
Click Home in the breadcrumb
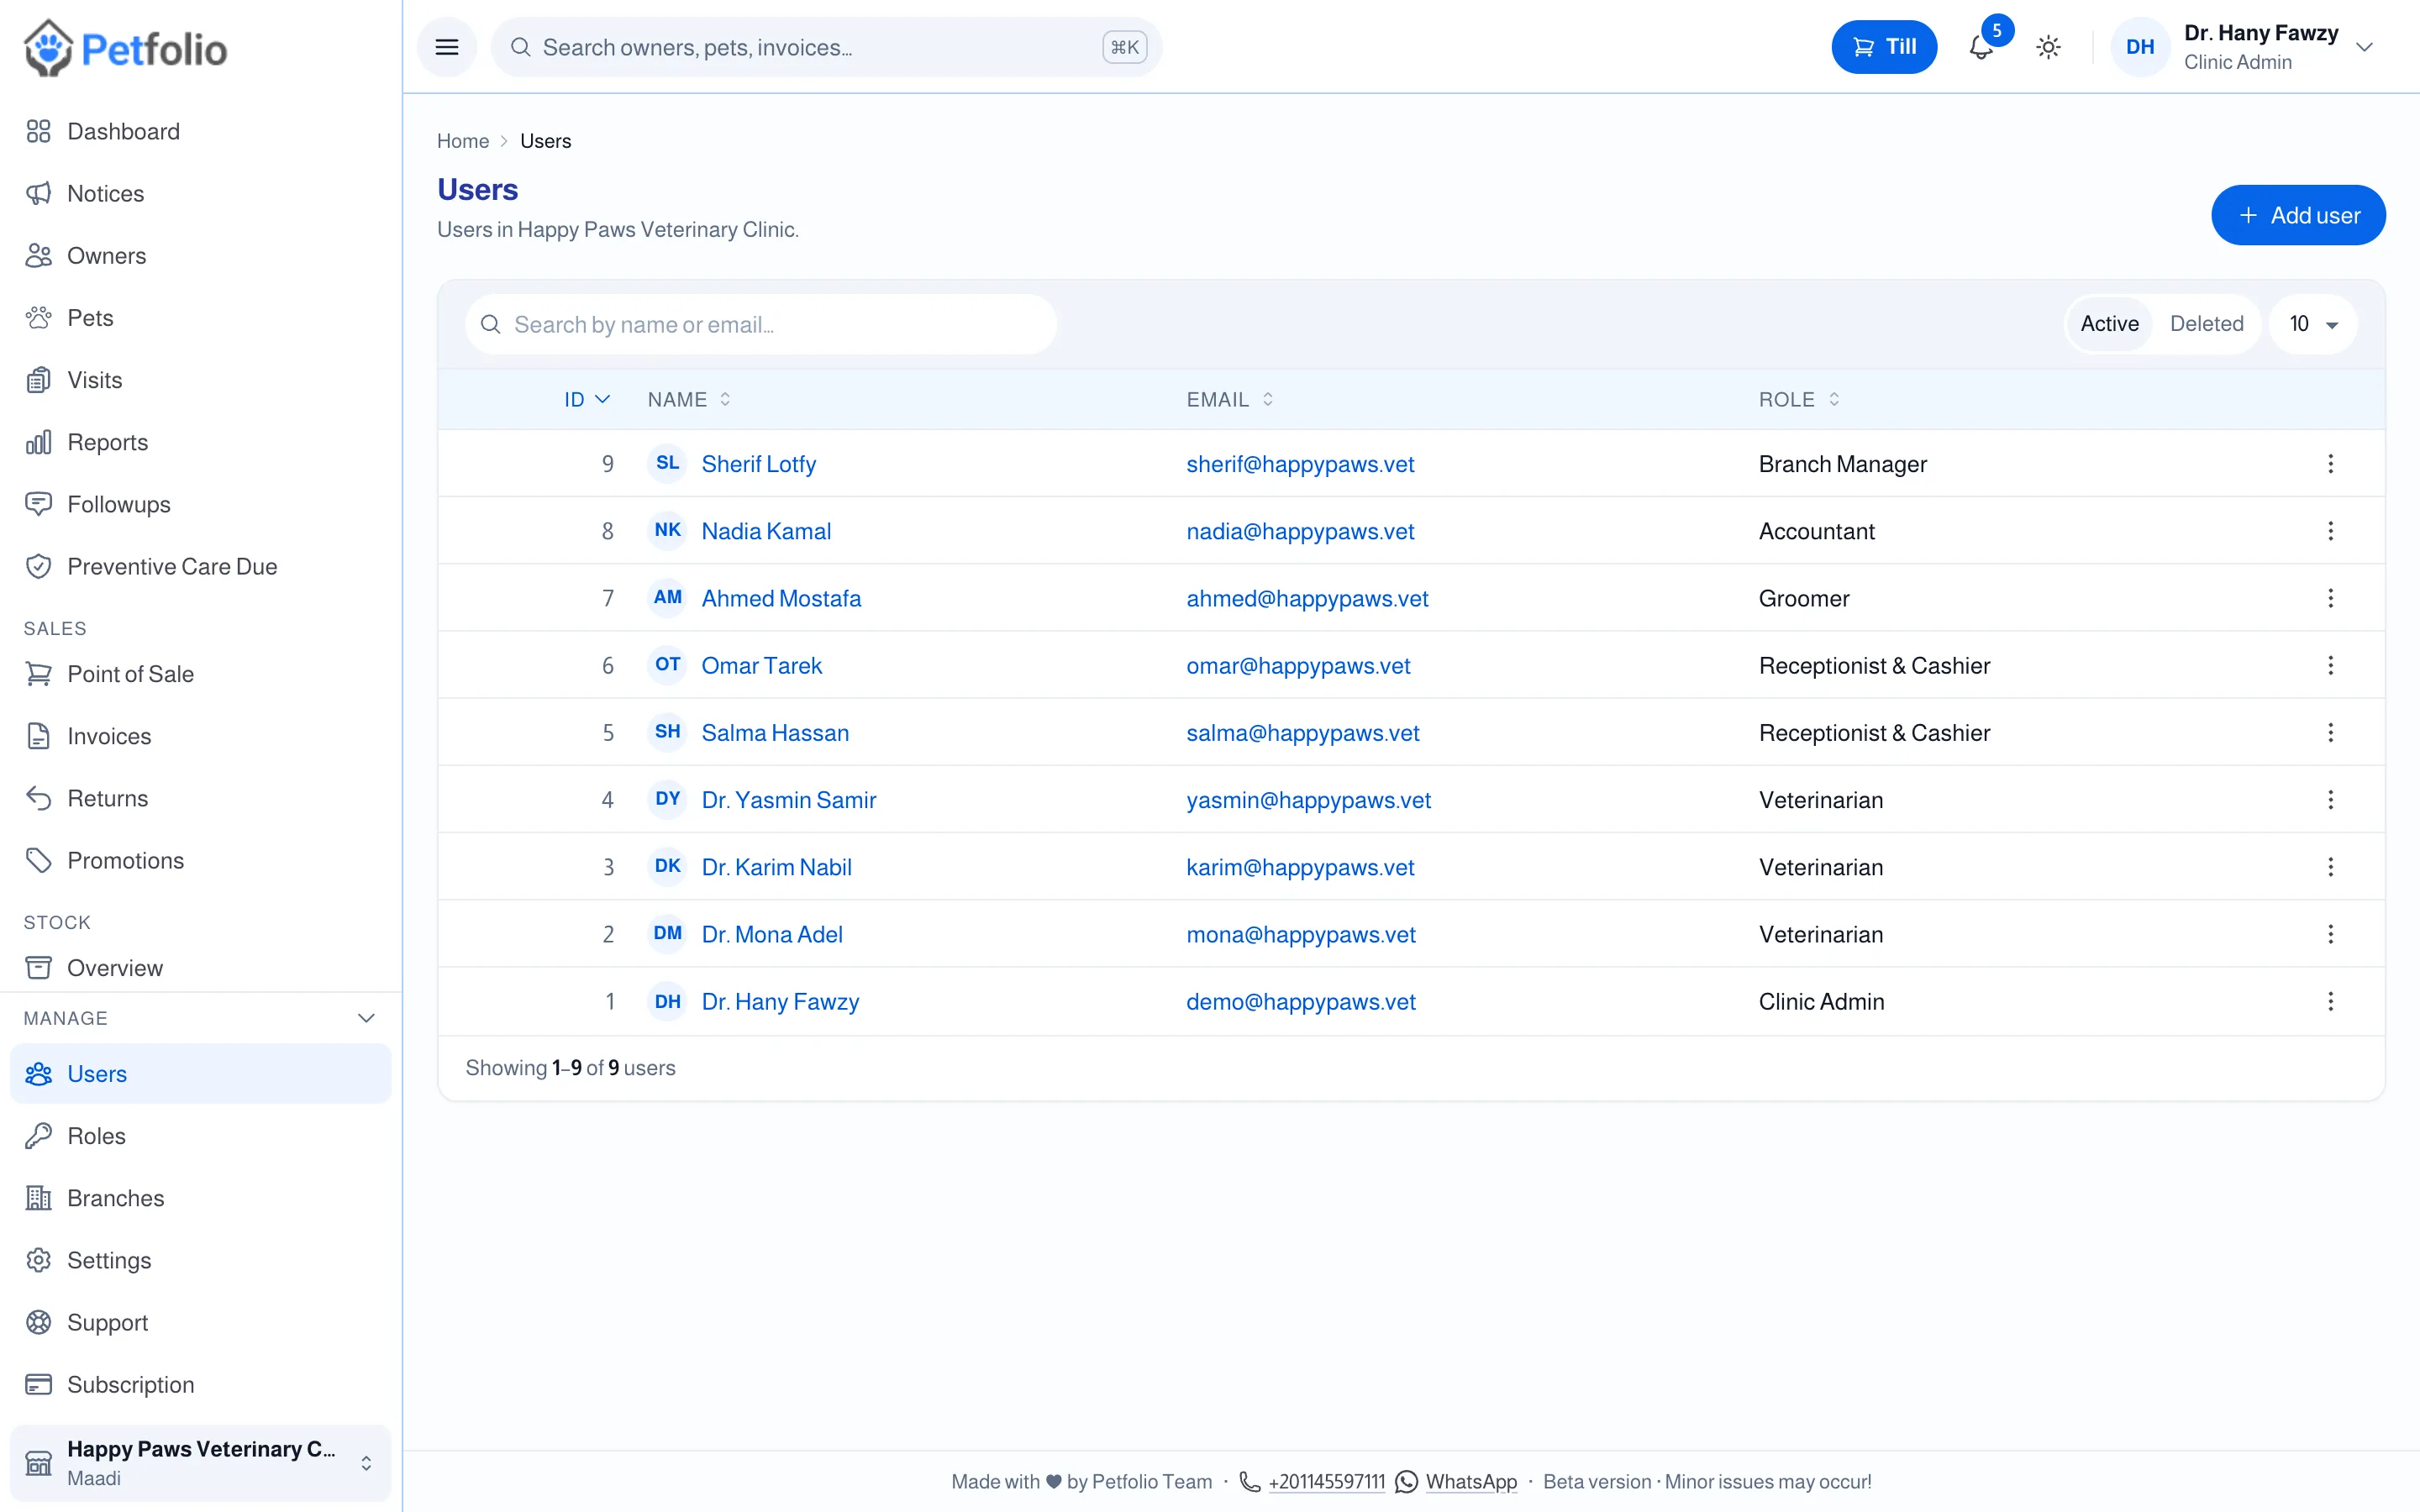click(x=463, y=141)
